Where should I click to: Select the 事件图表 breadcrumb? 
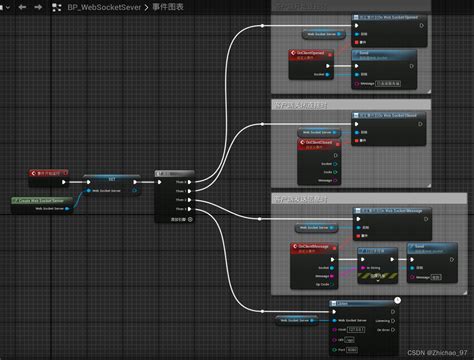coord(168,7)
